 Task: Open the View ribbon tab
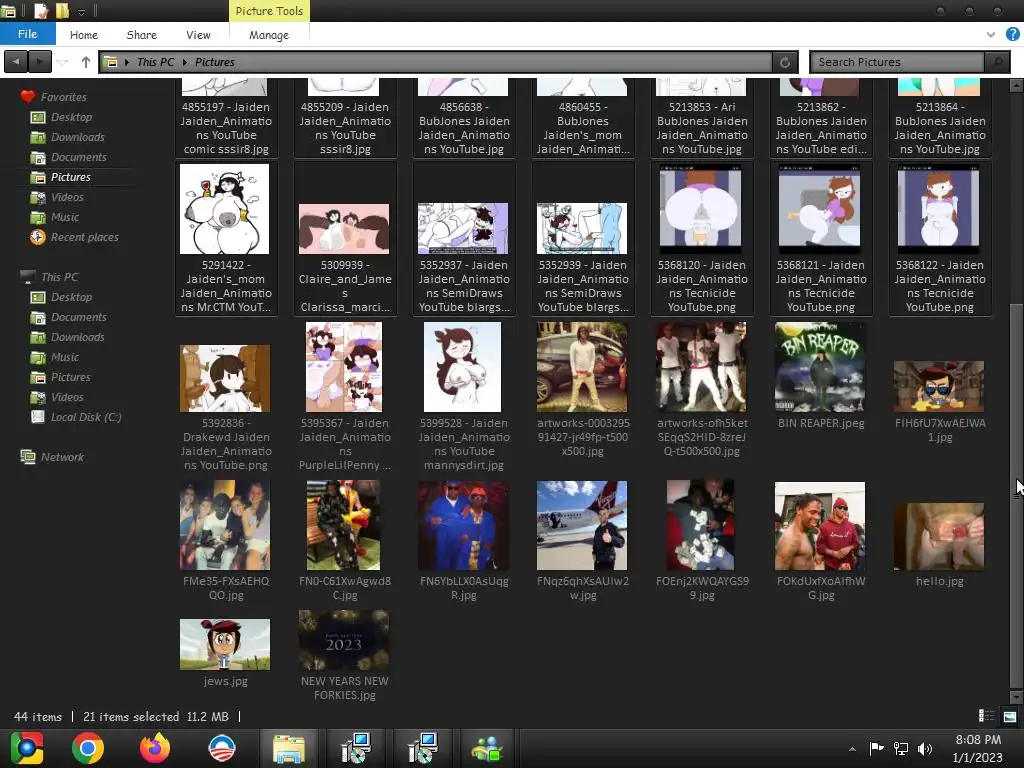tap(198, 35)
